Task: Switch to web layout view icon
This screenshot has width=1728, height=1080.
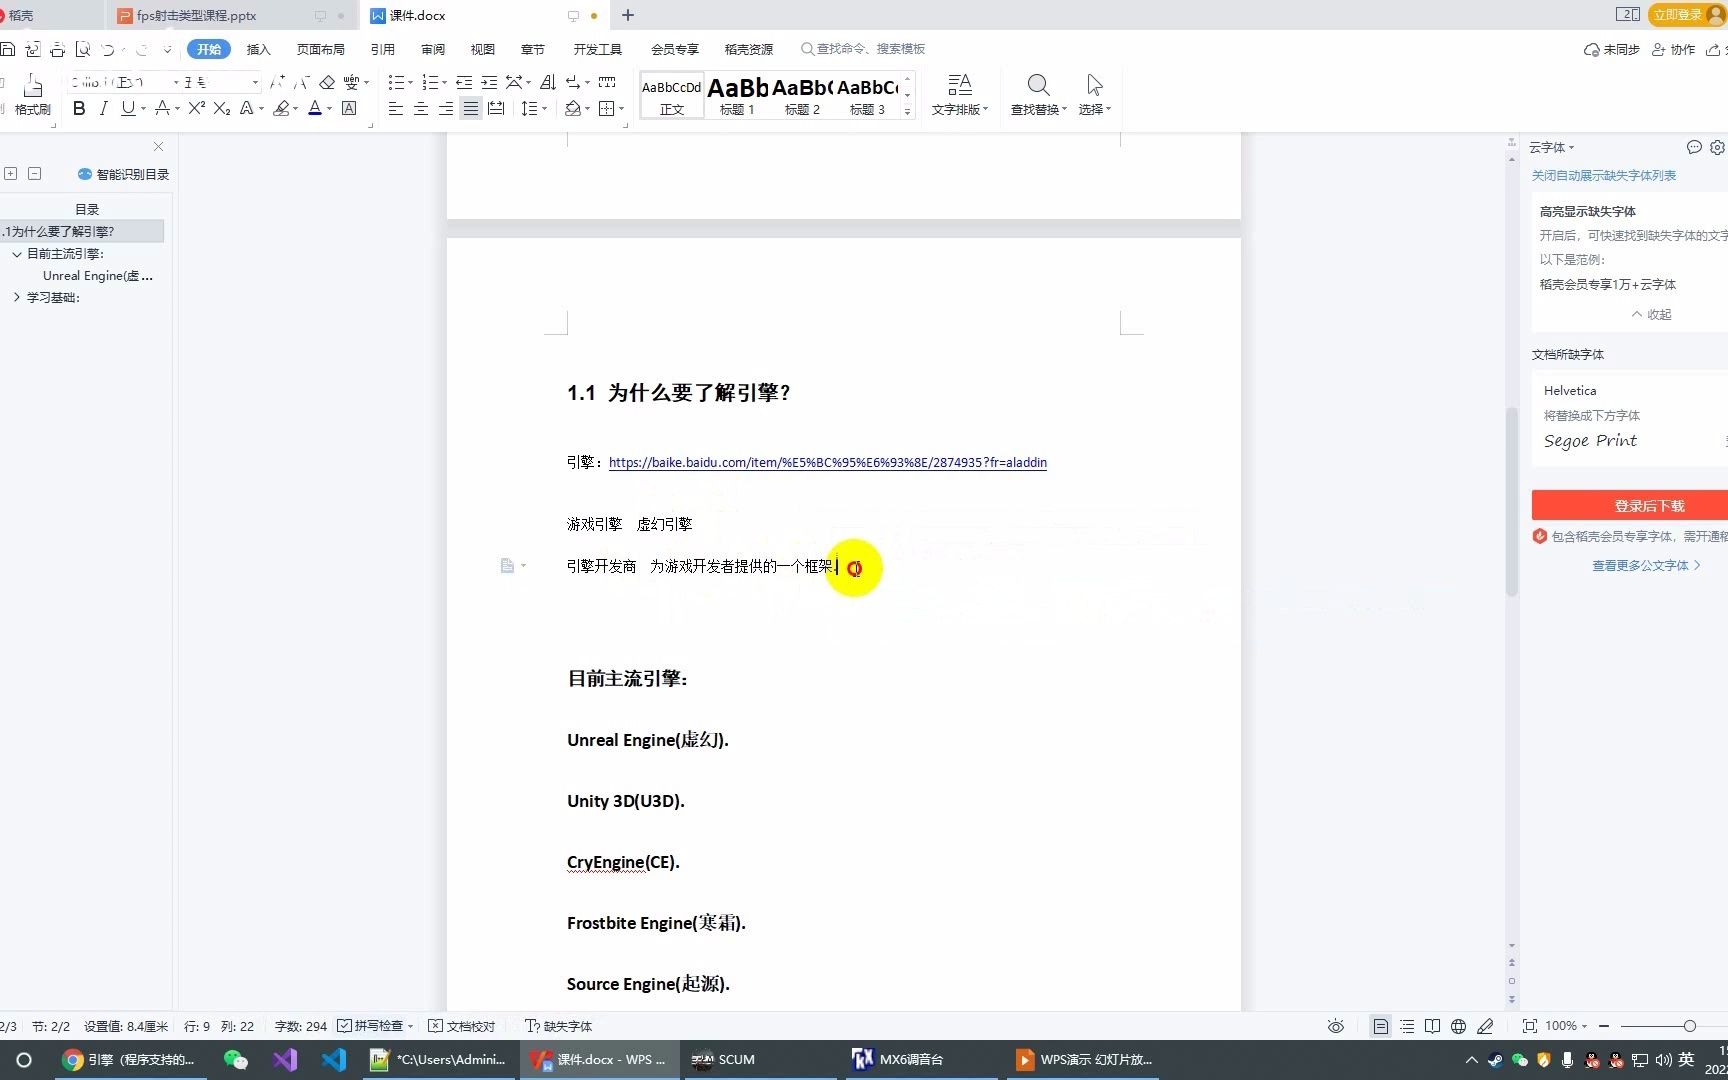Action: click(1458, 1026)
